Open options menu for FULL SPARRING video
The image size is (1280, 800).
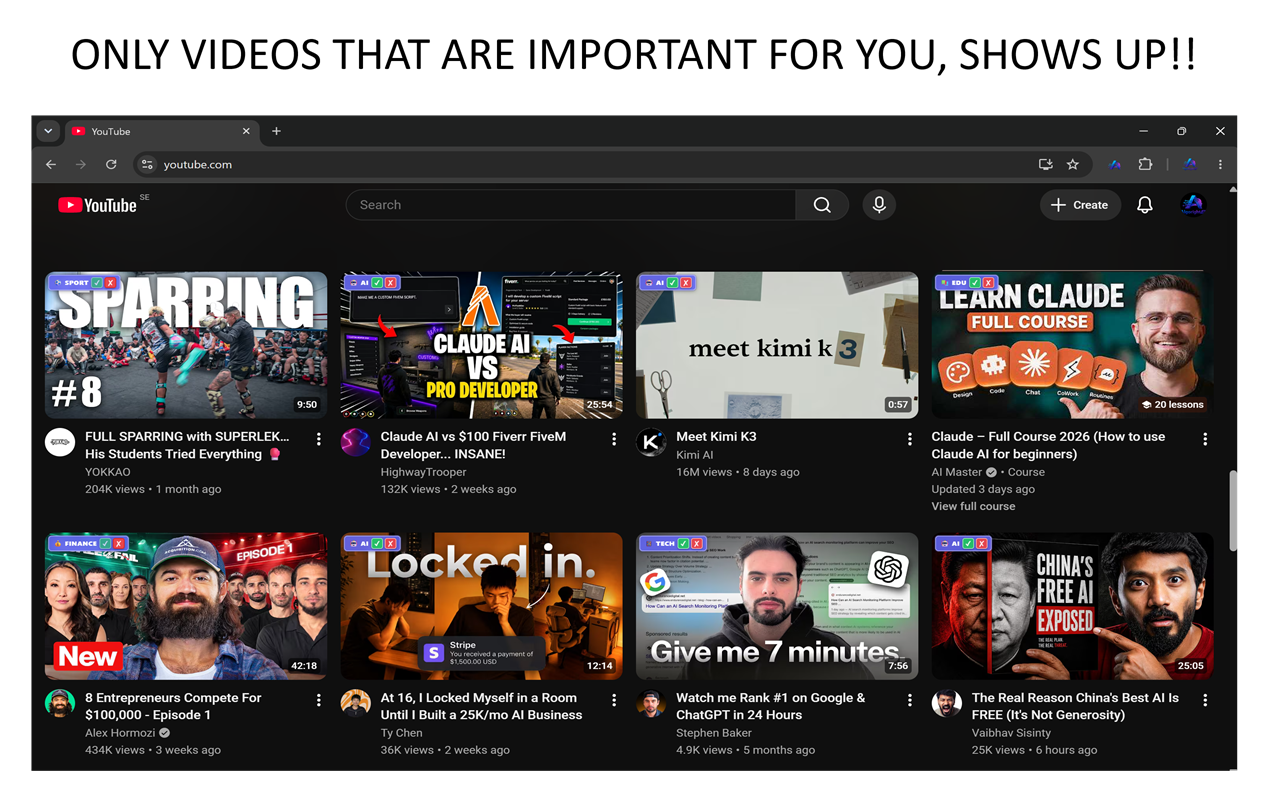pos(319,439)
